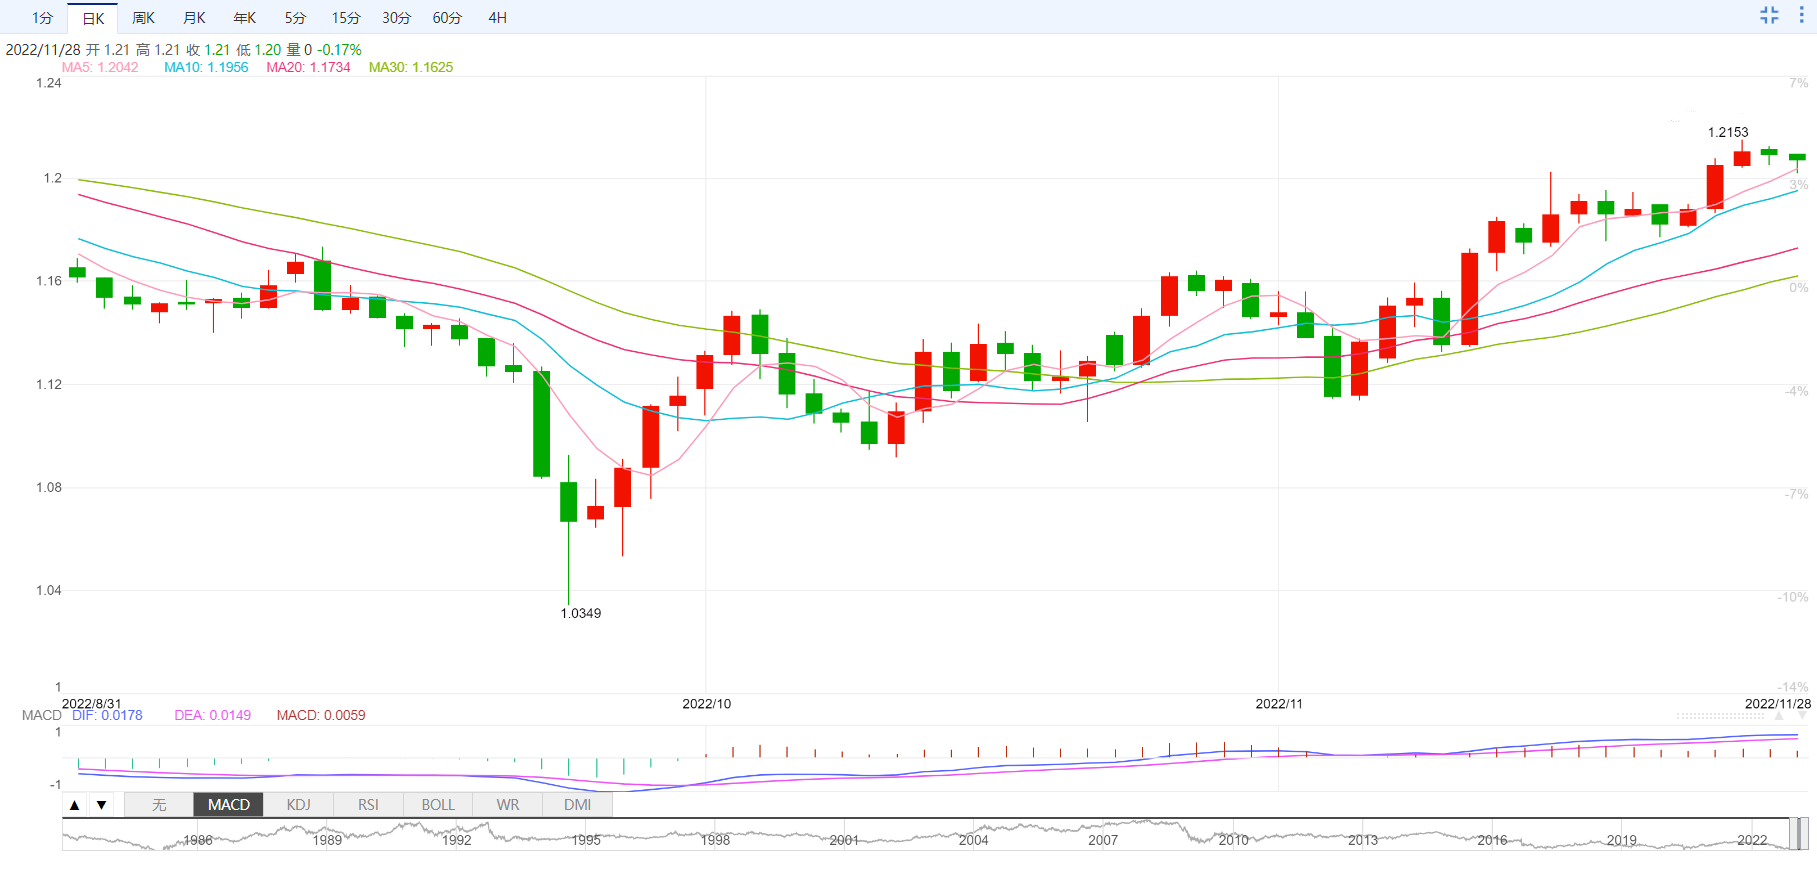
Task: Open the three-dot more options menu
Action: point(1801,15)
